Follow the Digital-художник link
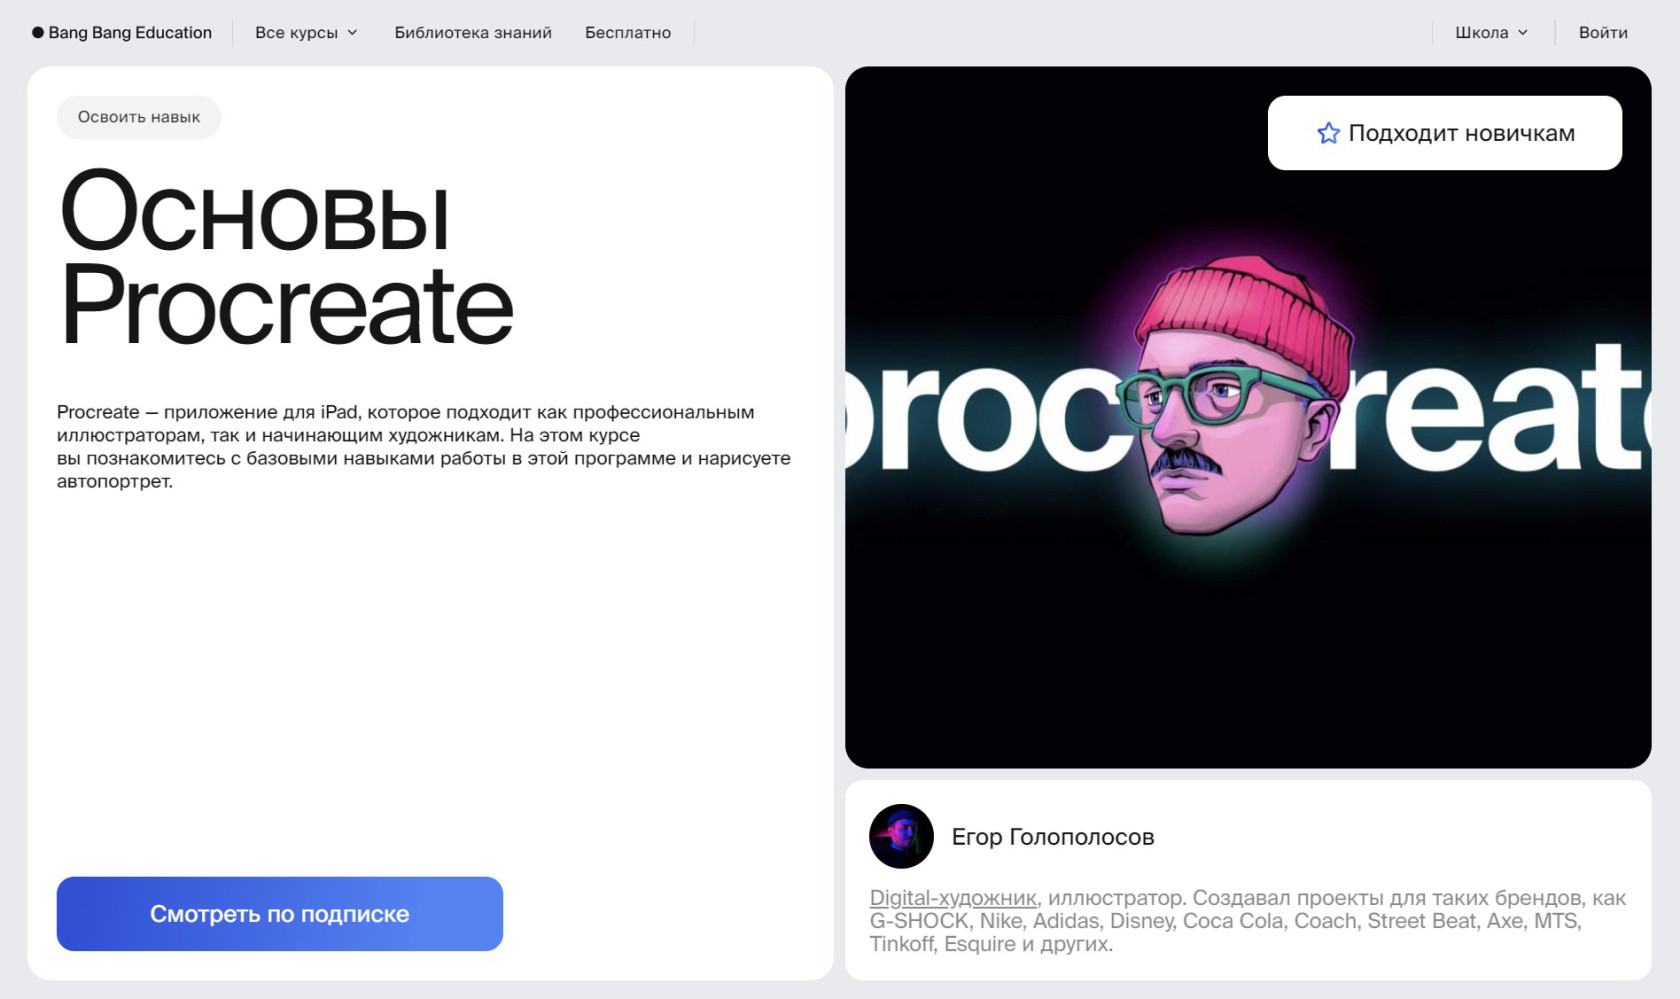 pos(953,898)
